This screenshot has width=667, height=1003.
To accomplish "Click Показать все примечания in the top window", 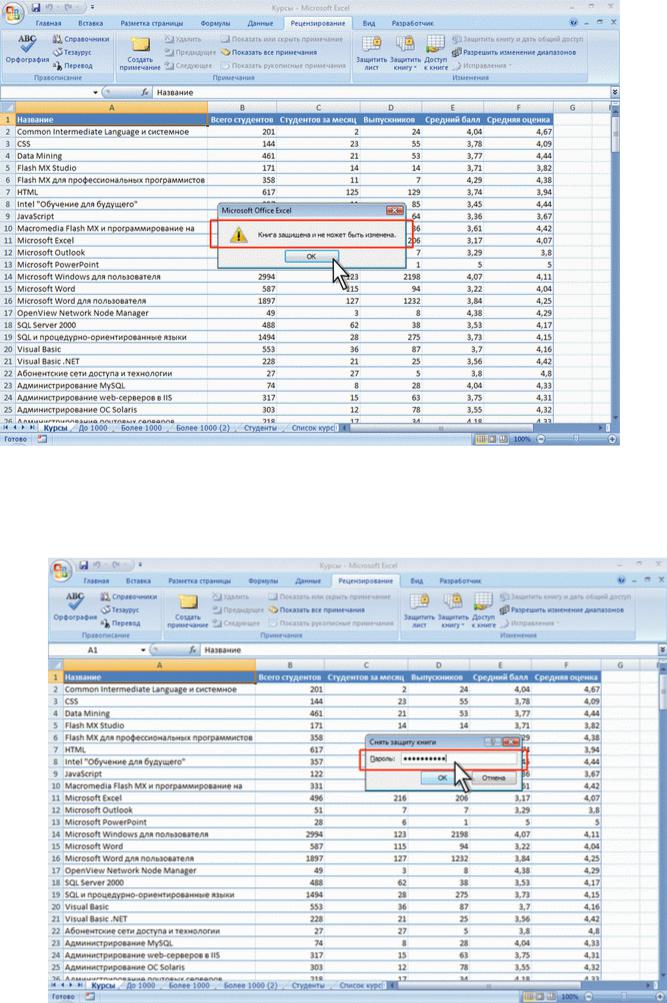I will pyautogui.click(x=269, y=52).
